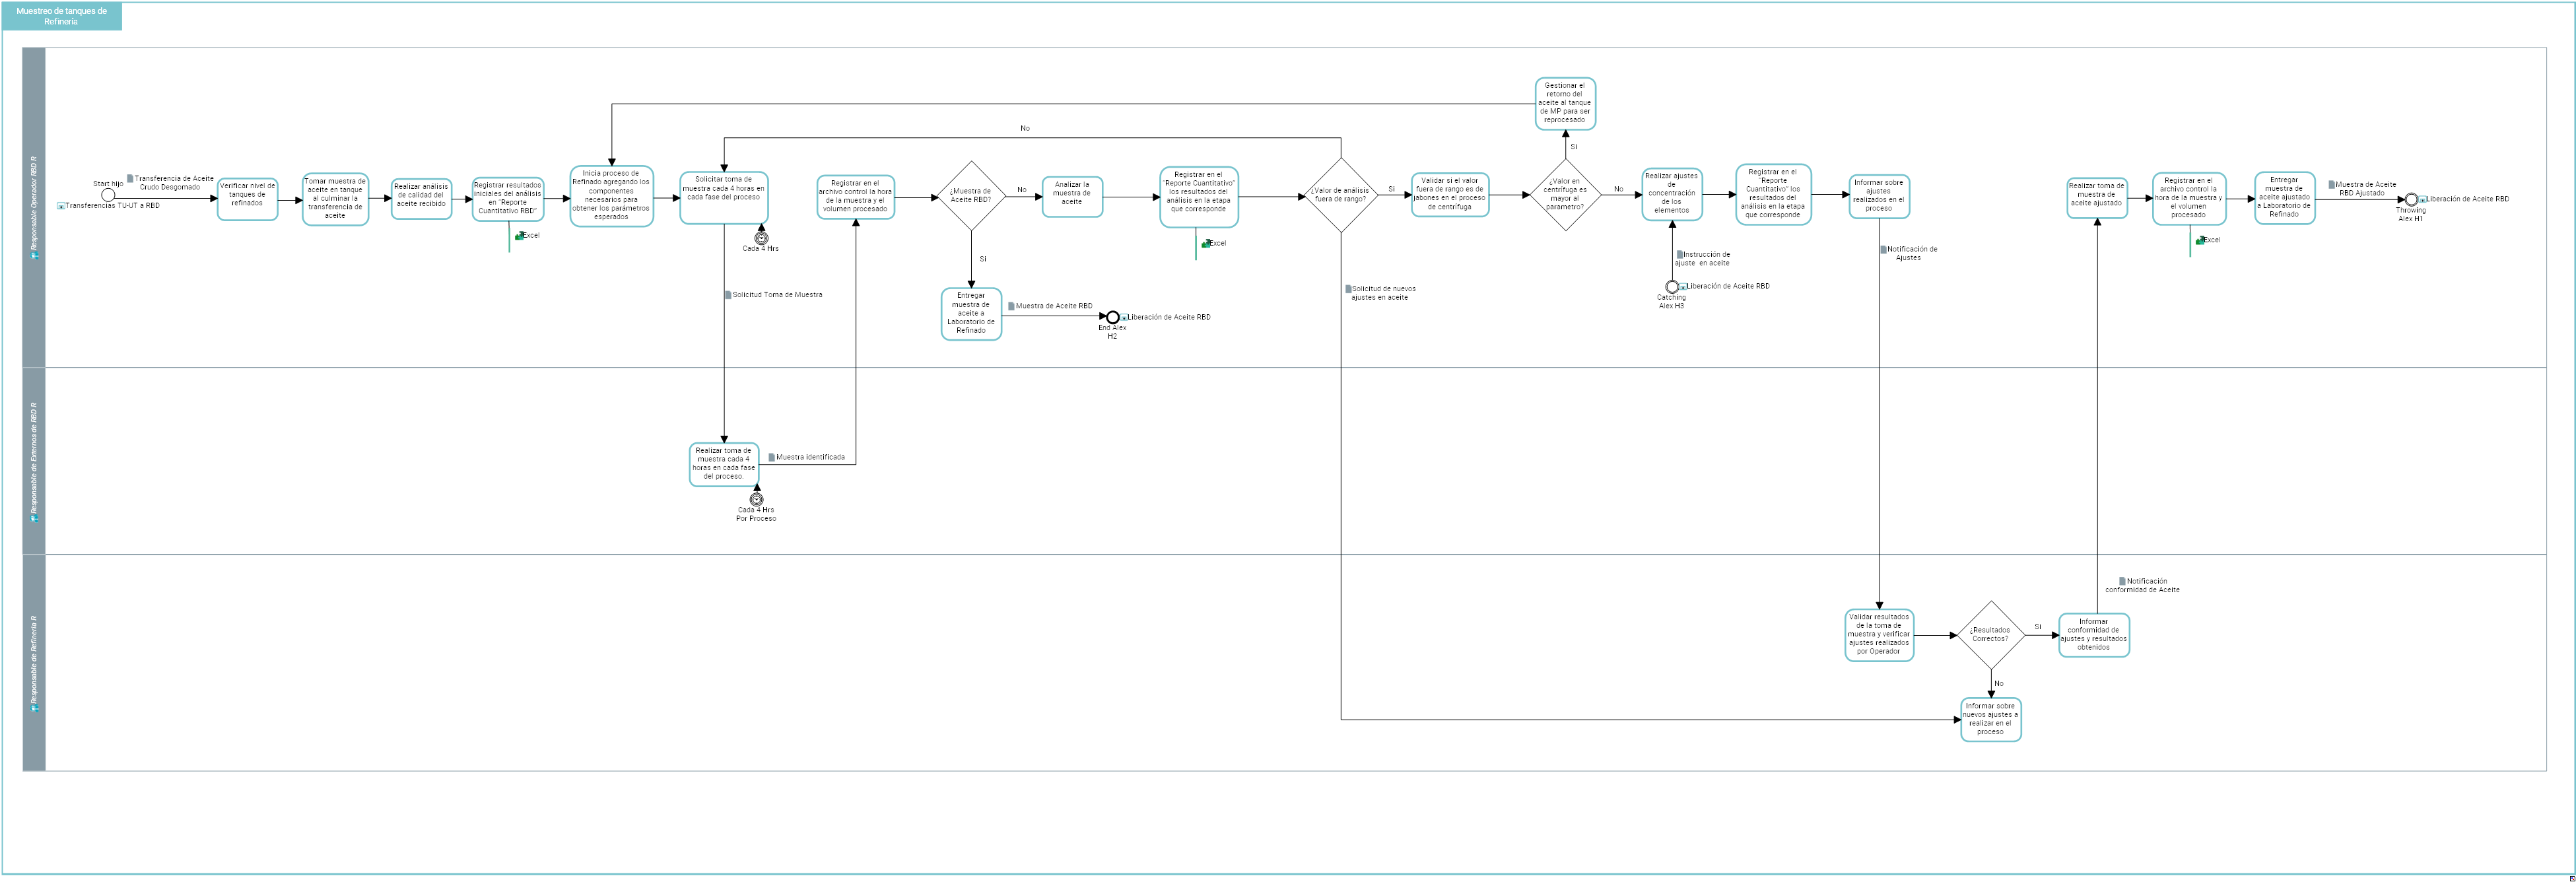
Task: Select 'Solicitar toma de muestra cada 4 horas' task
Action: point(724,197)
